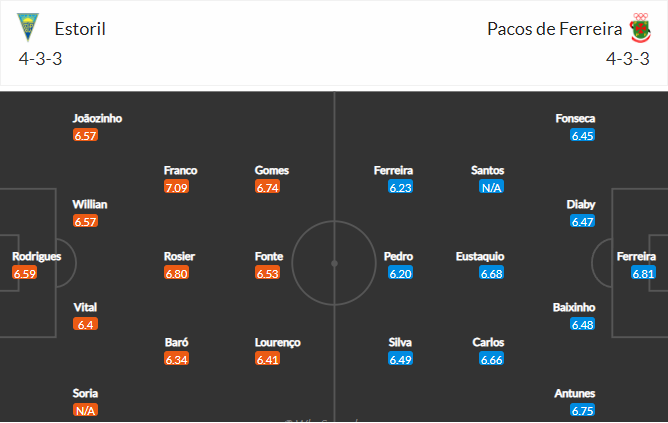
Task: Click player Lourenço's name
Action: (278, 342)
